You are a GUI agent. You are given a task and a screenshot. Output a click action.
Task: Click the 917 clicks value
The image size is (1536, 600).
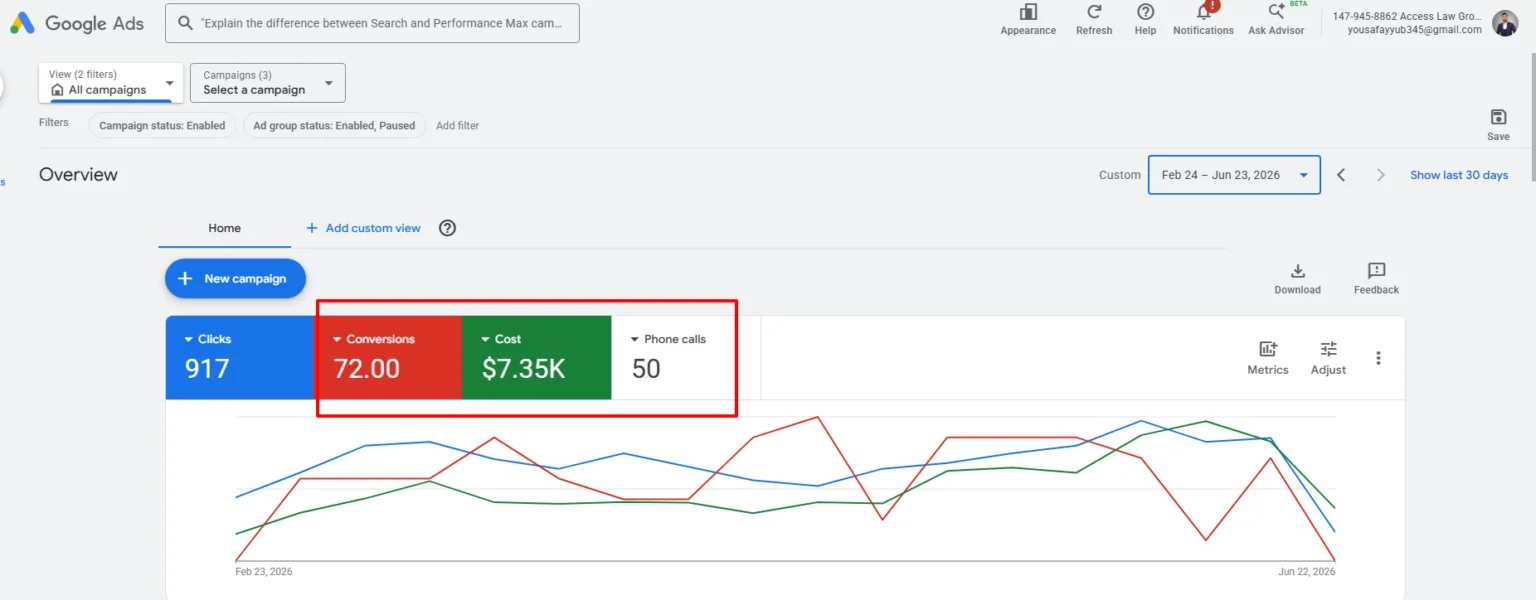pos(207,369)
